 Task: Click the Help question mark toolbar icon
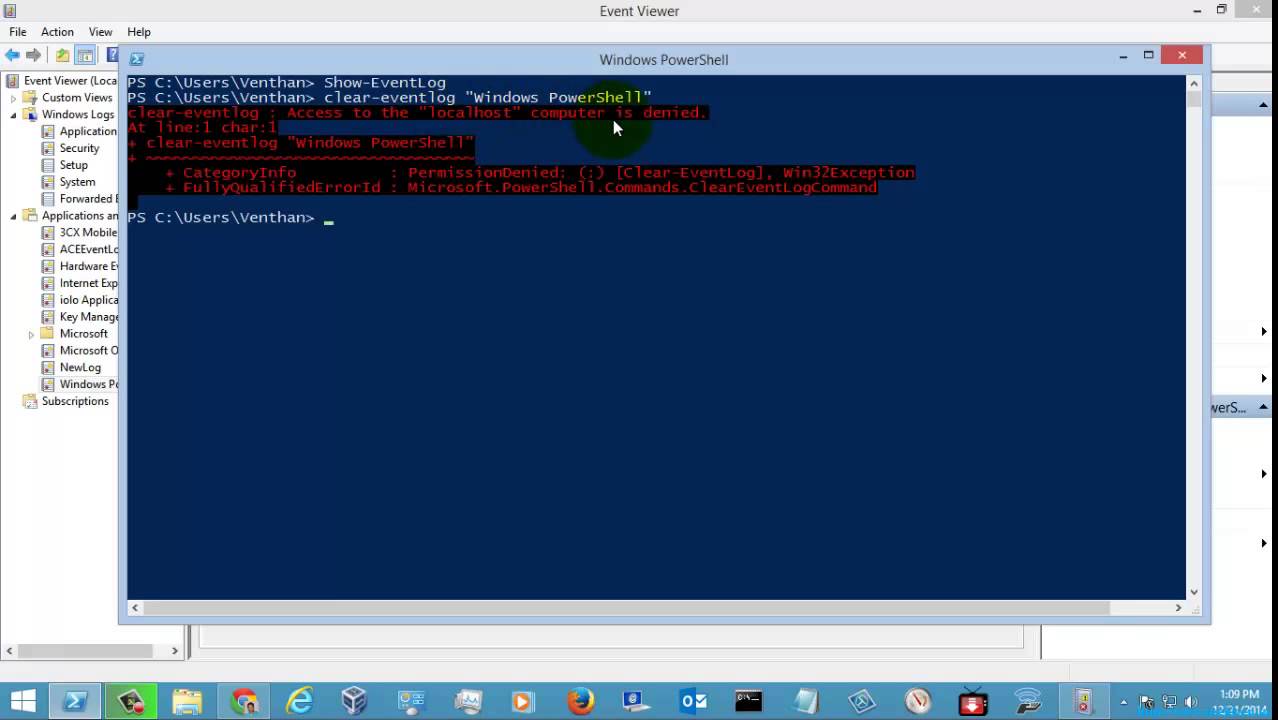coord(113,55)
